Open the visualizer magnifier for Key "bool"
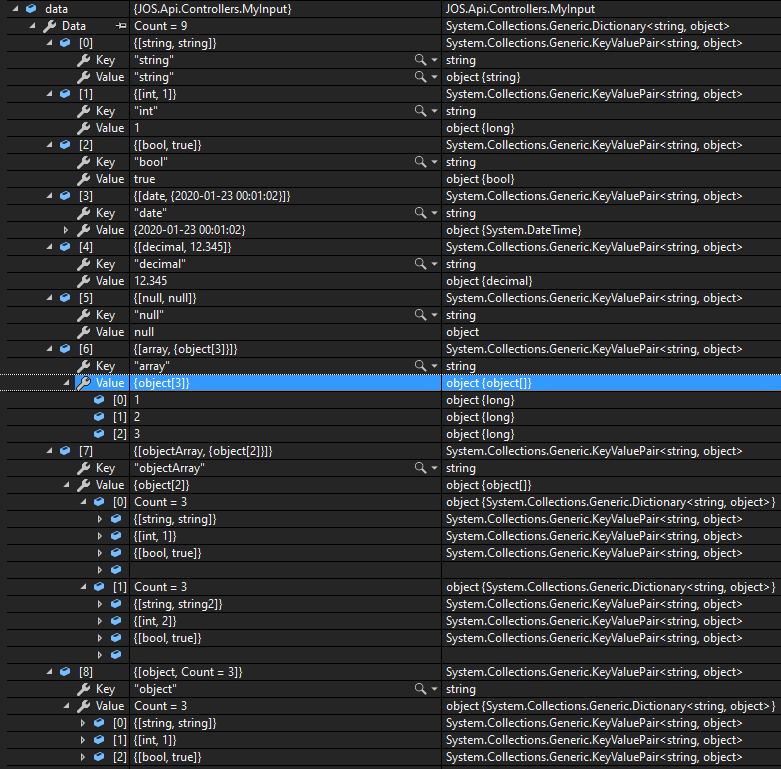 coord(420,162)
